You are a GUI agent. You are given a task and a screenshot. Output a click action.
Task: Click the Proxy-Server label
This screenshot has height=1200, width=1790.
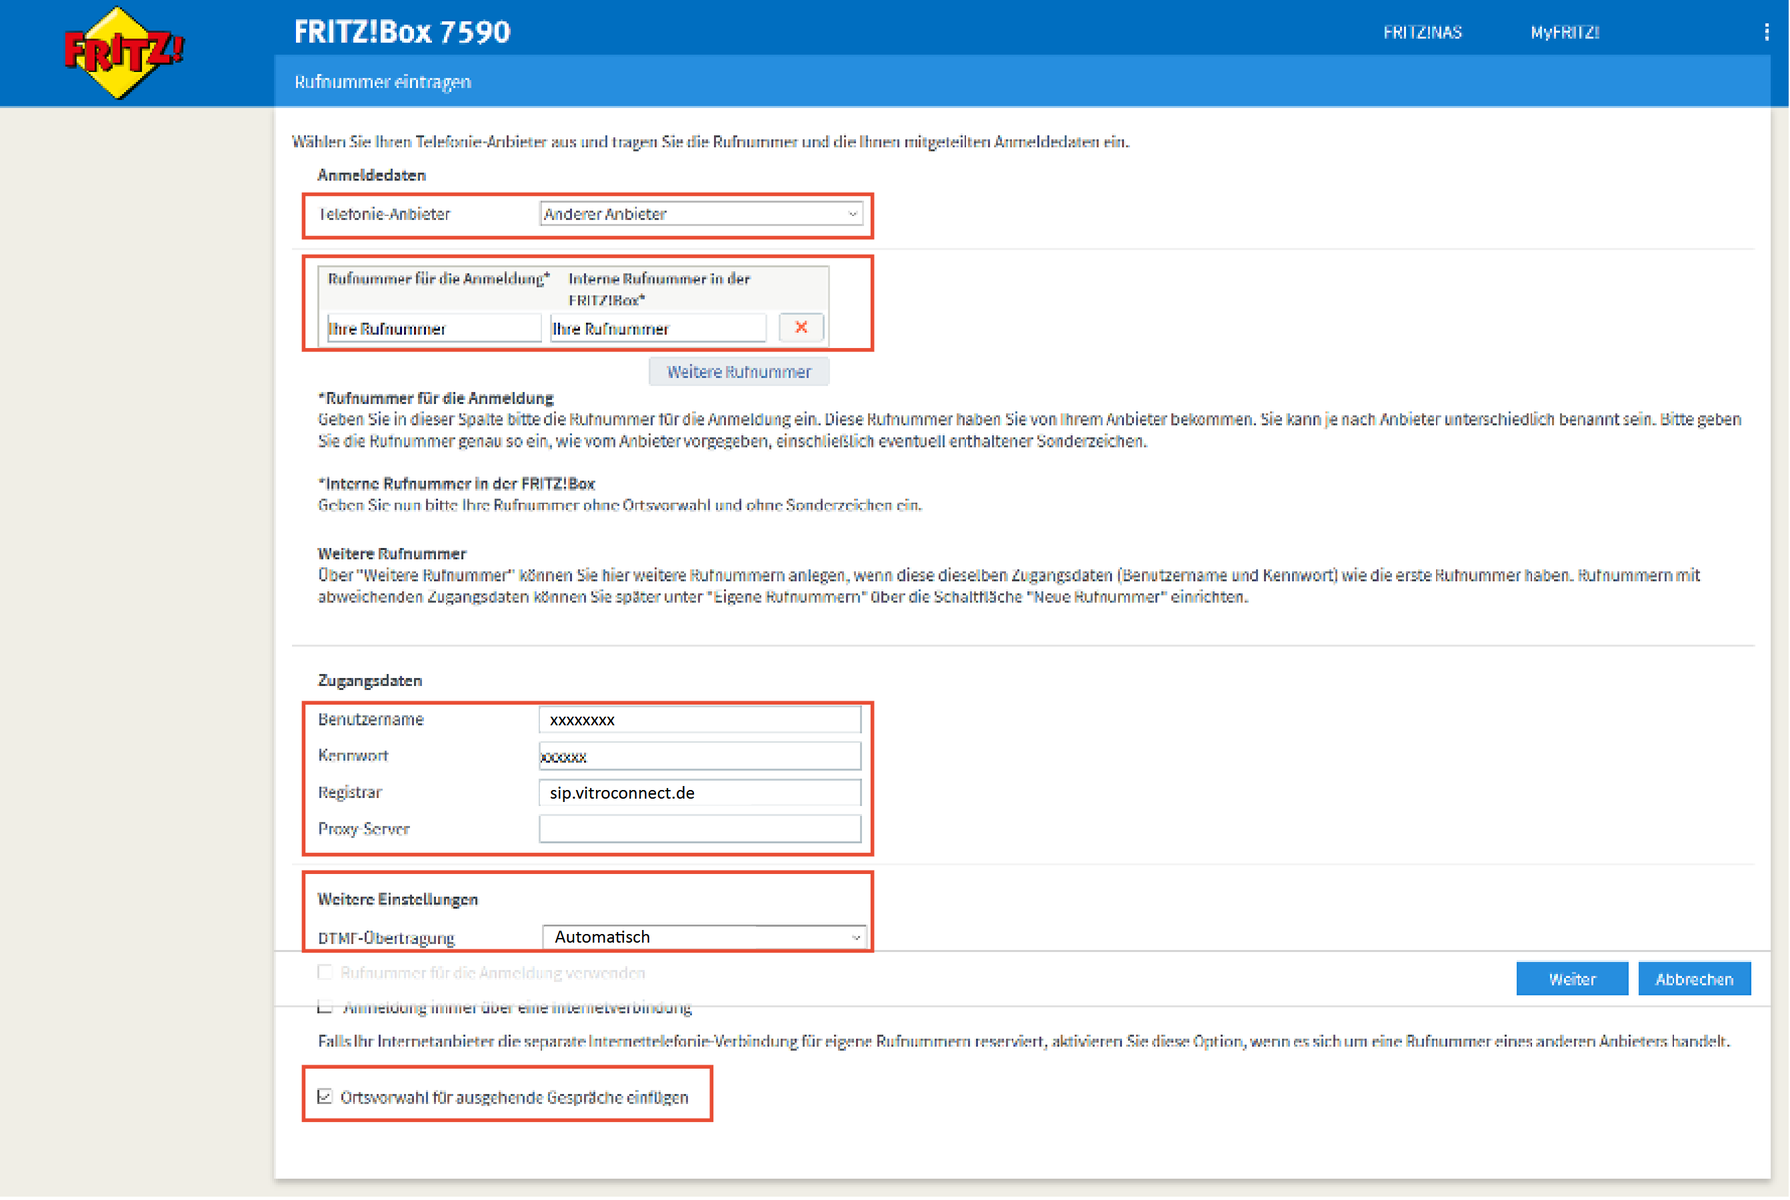coord(364,829)
